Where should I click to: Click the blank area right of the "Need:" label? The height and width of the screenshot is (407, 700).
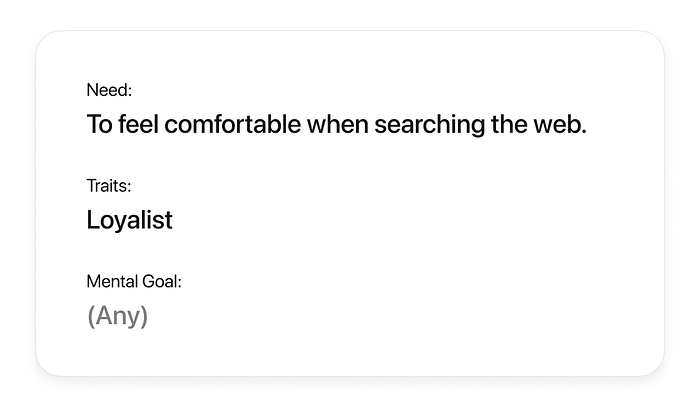coord(350,91)
